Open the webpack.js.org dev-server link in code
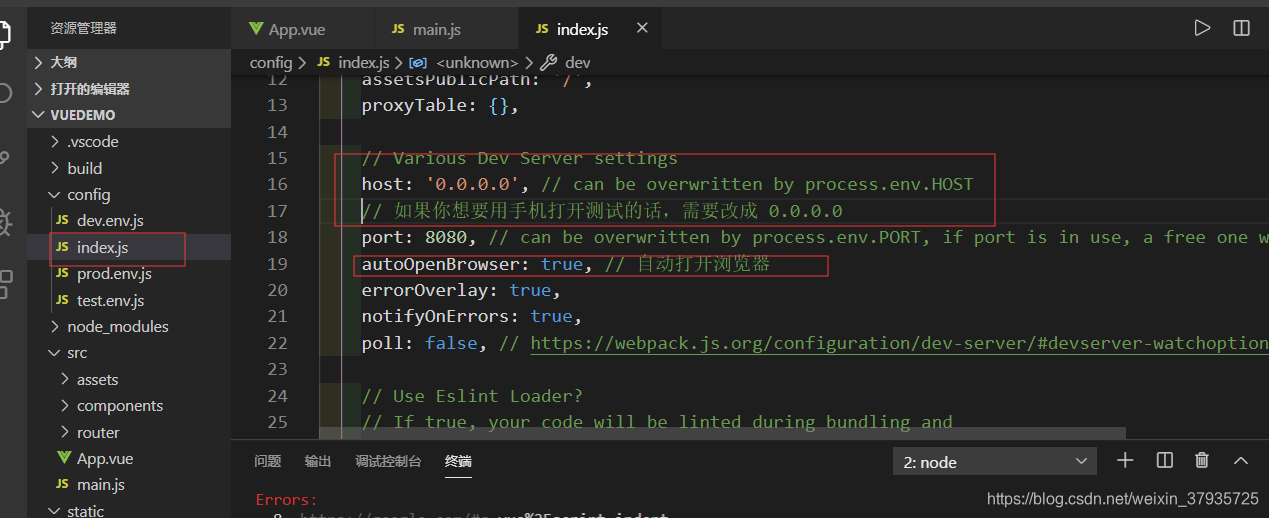 [x=899, y=343]
